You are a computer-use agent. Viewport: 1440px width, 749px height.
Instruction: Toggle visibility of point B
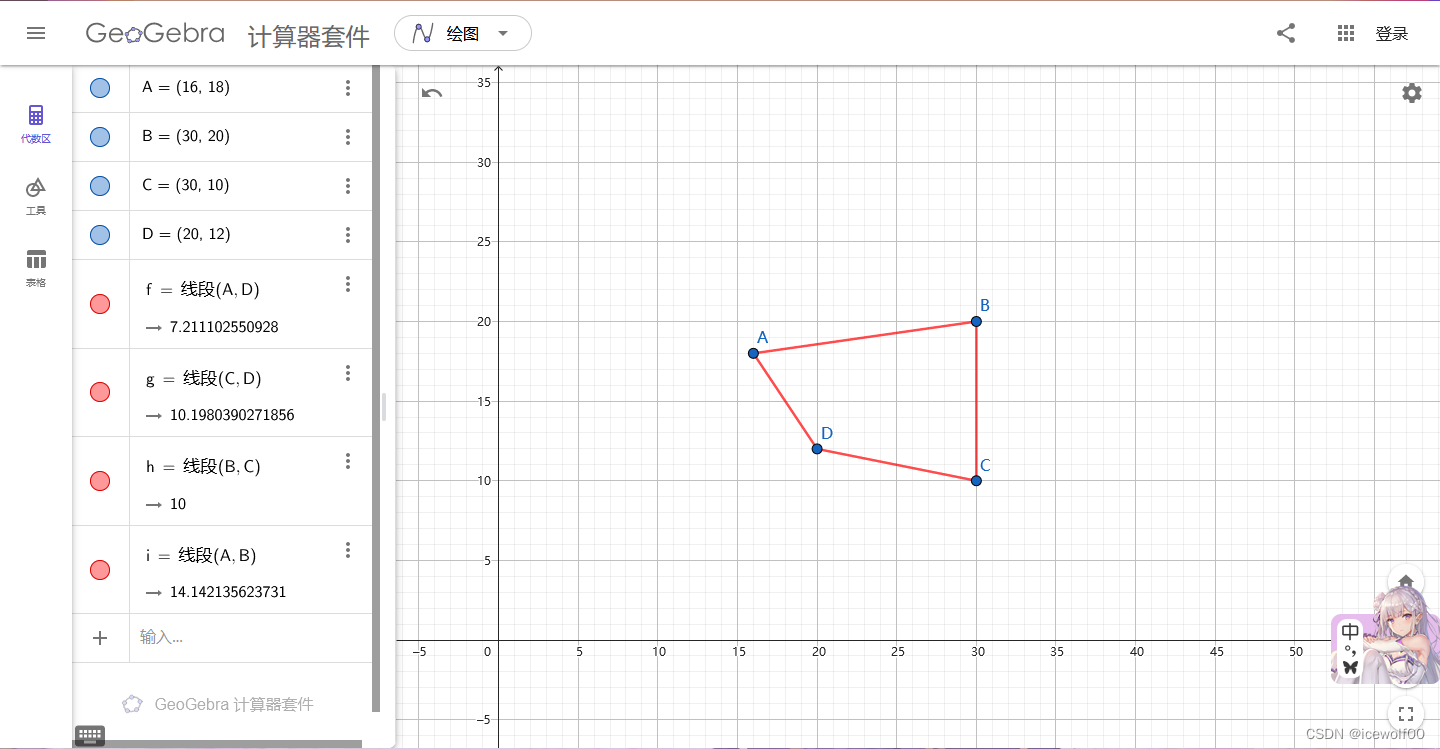[x=100, y=137]
